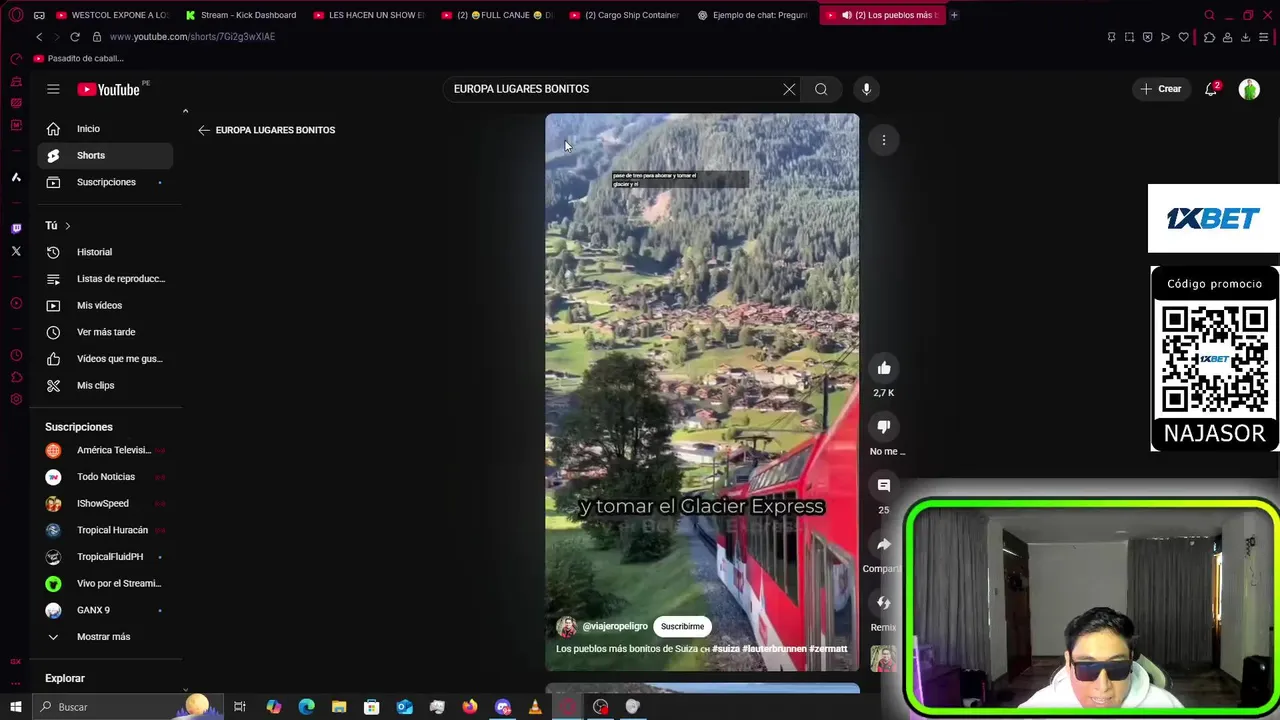The height and width of the screenshot is (720, 1280).
Task: Open the Short's sound thumbnail
Action: point(883,658)
